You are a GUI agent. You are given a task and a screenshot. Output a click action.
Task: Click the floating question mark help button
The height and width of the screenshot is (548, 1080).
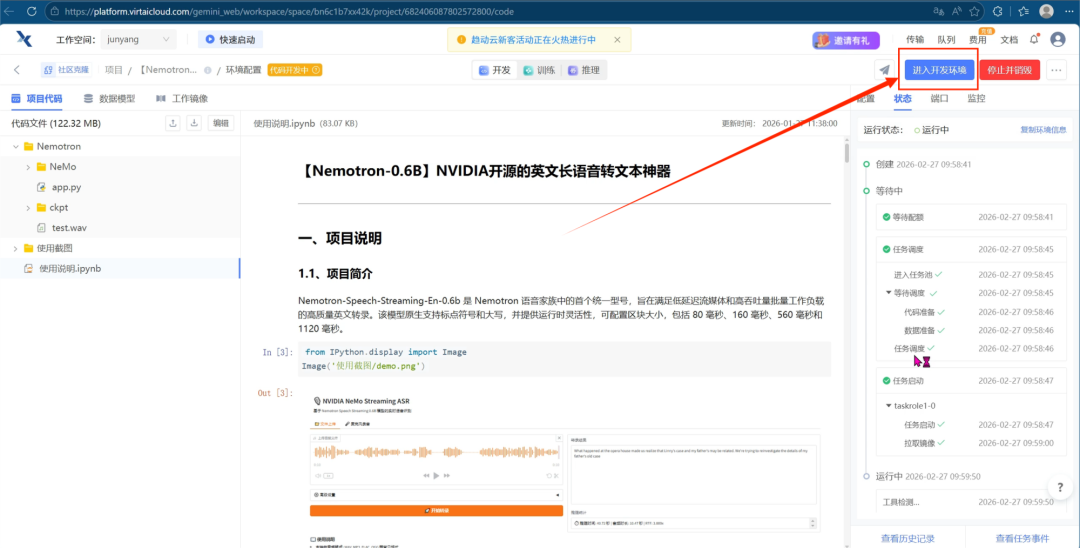(x=1060, y=487)
